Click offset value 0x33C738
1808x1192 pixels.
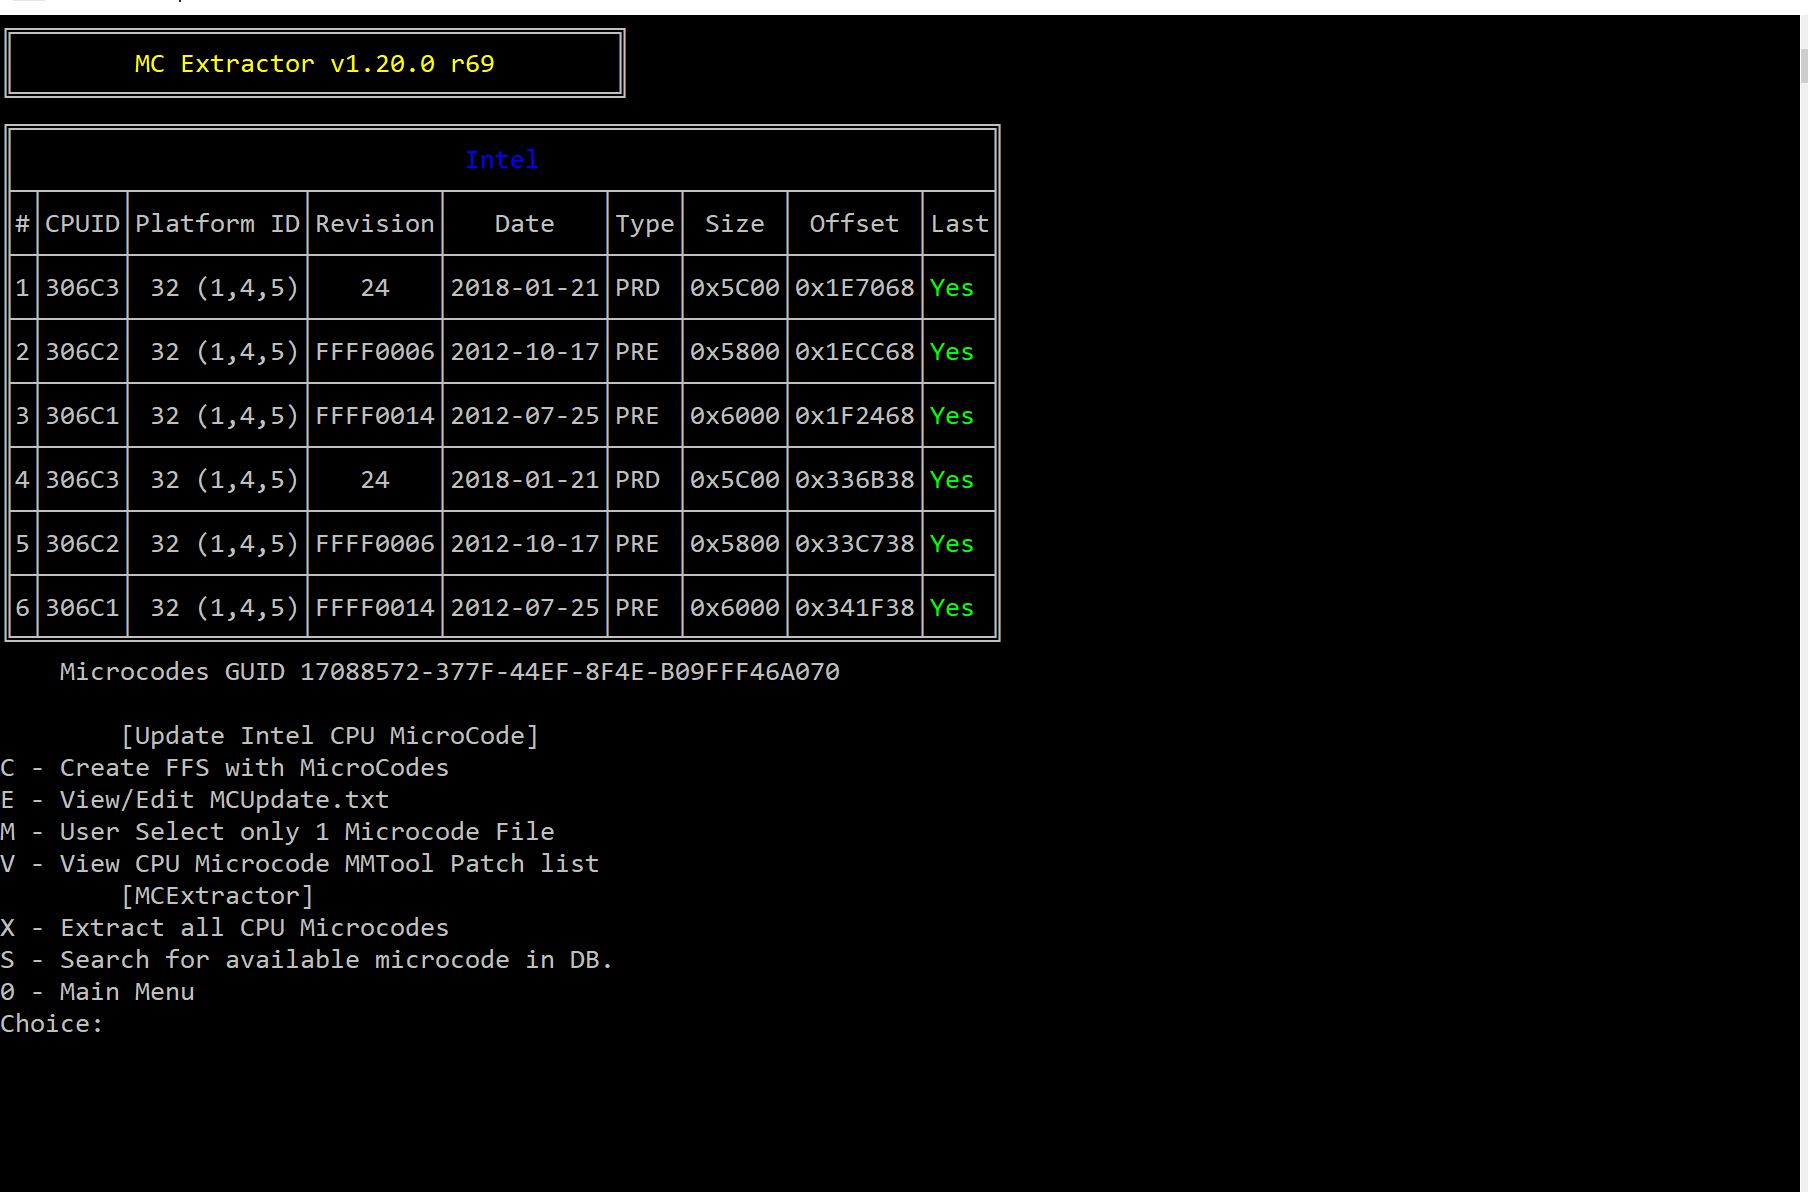point(855,544)
